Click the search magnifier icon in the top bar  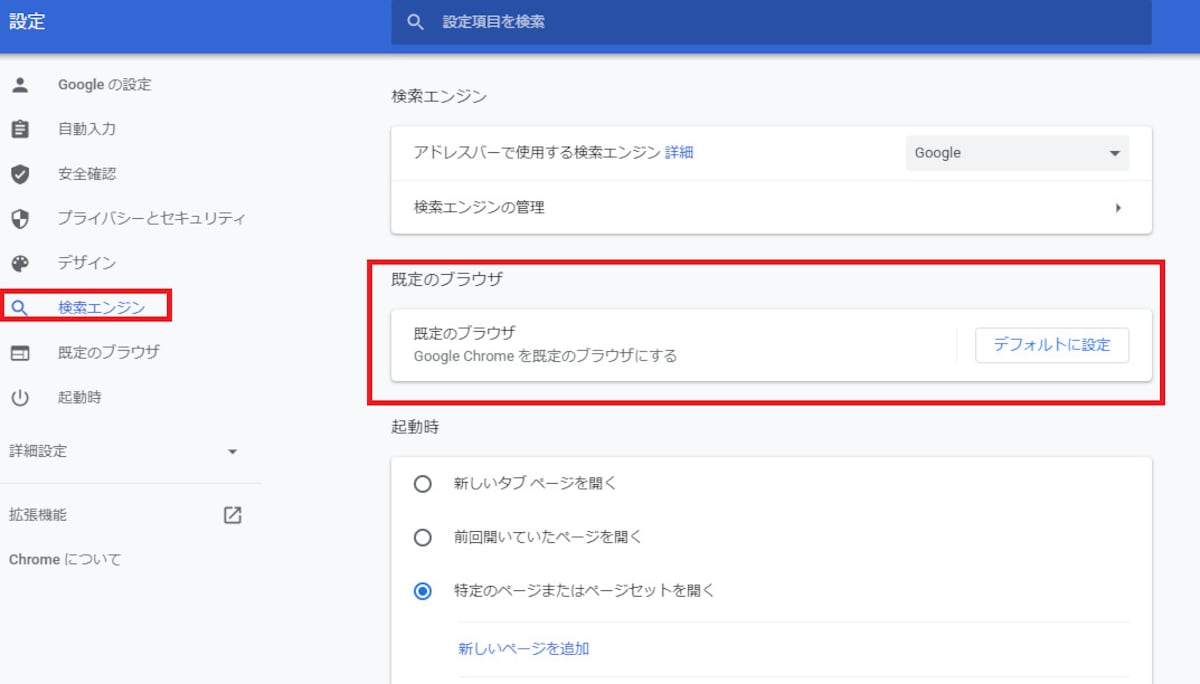(x=416, y=21)
